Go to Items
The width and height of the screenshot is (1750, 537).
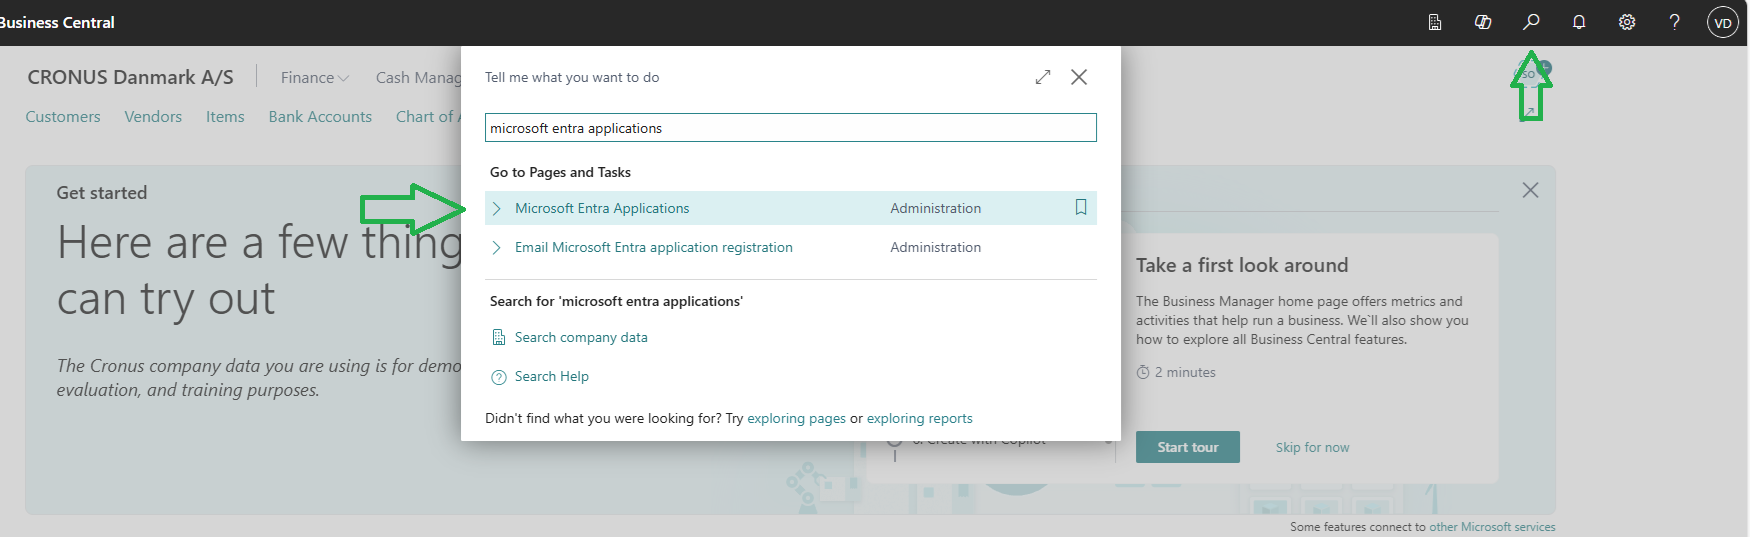click(225, 116)
